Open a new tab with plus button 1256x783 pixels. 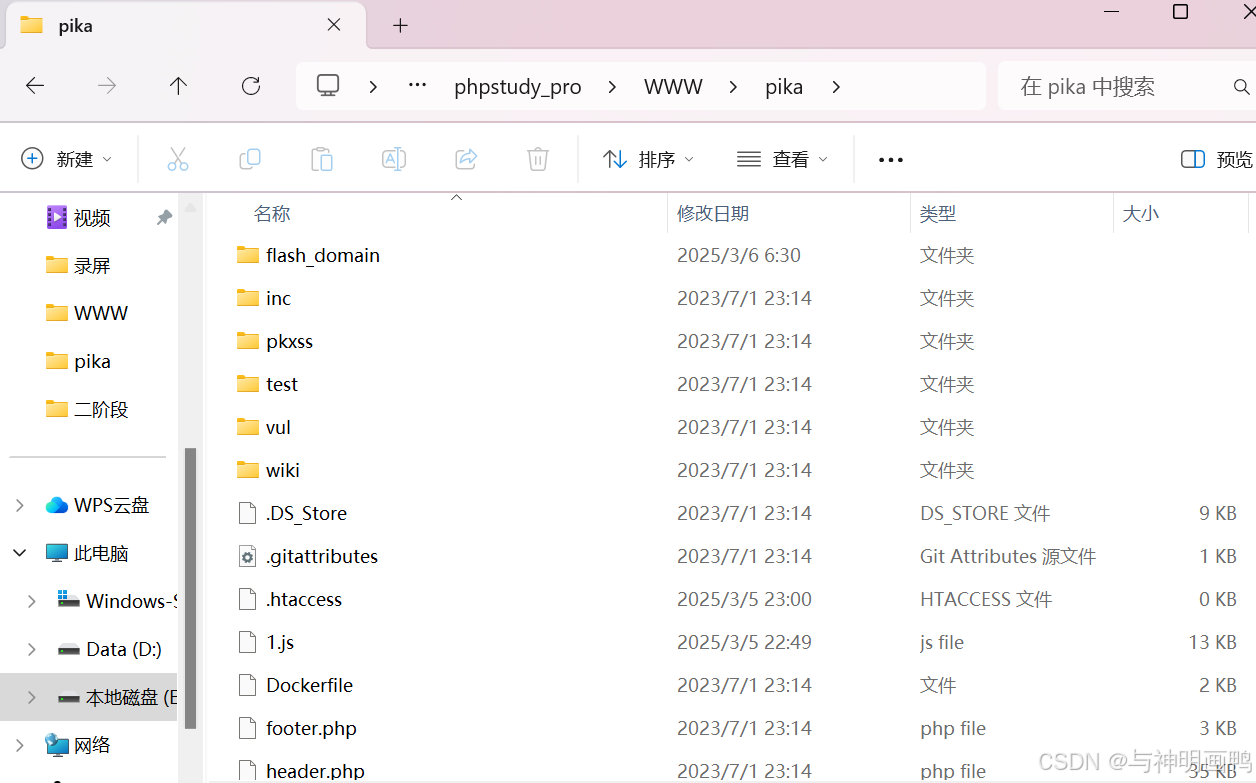click(x=400, y=26)
